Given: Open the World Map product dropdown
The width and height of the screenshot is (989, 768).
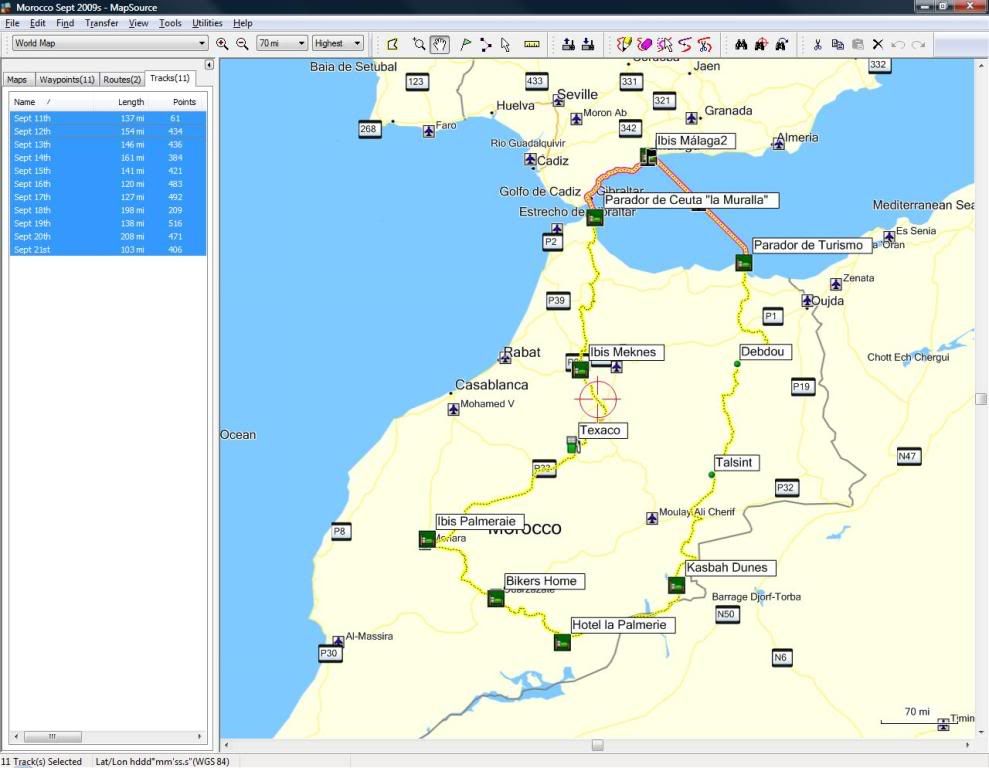Looking at the screenshot, I should [x=110, y=43].
